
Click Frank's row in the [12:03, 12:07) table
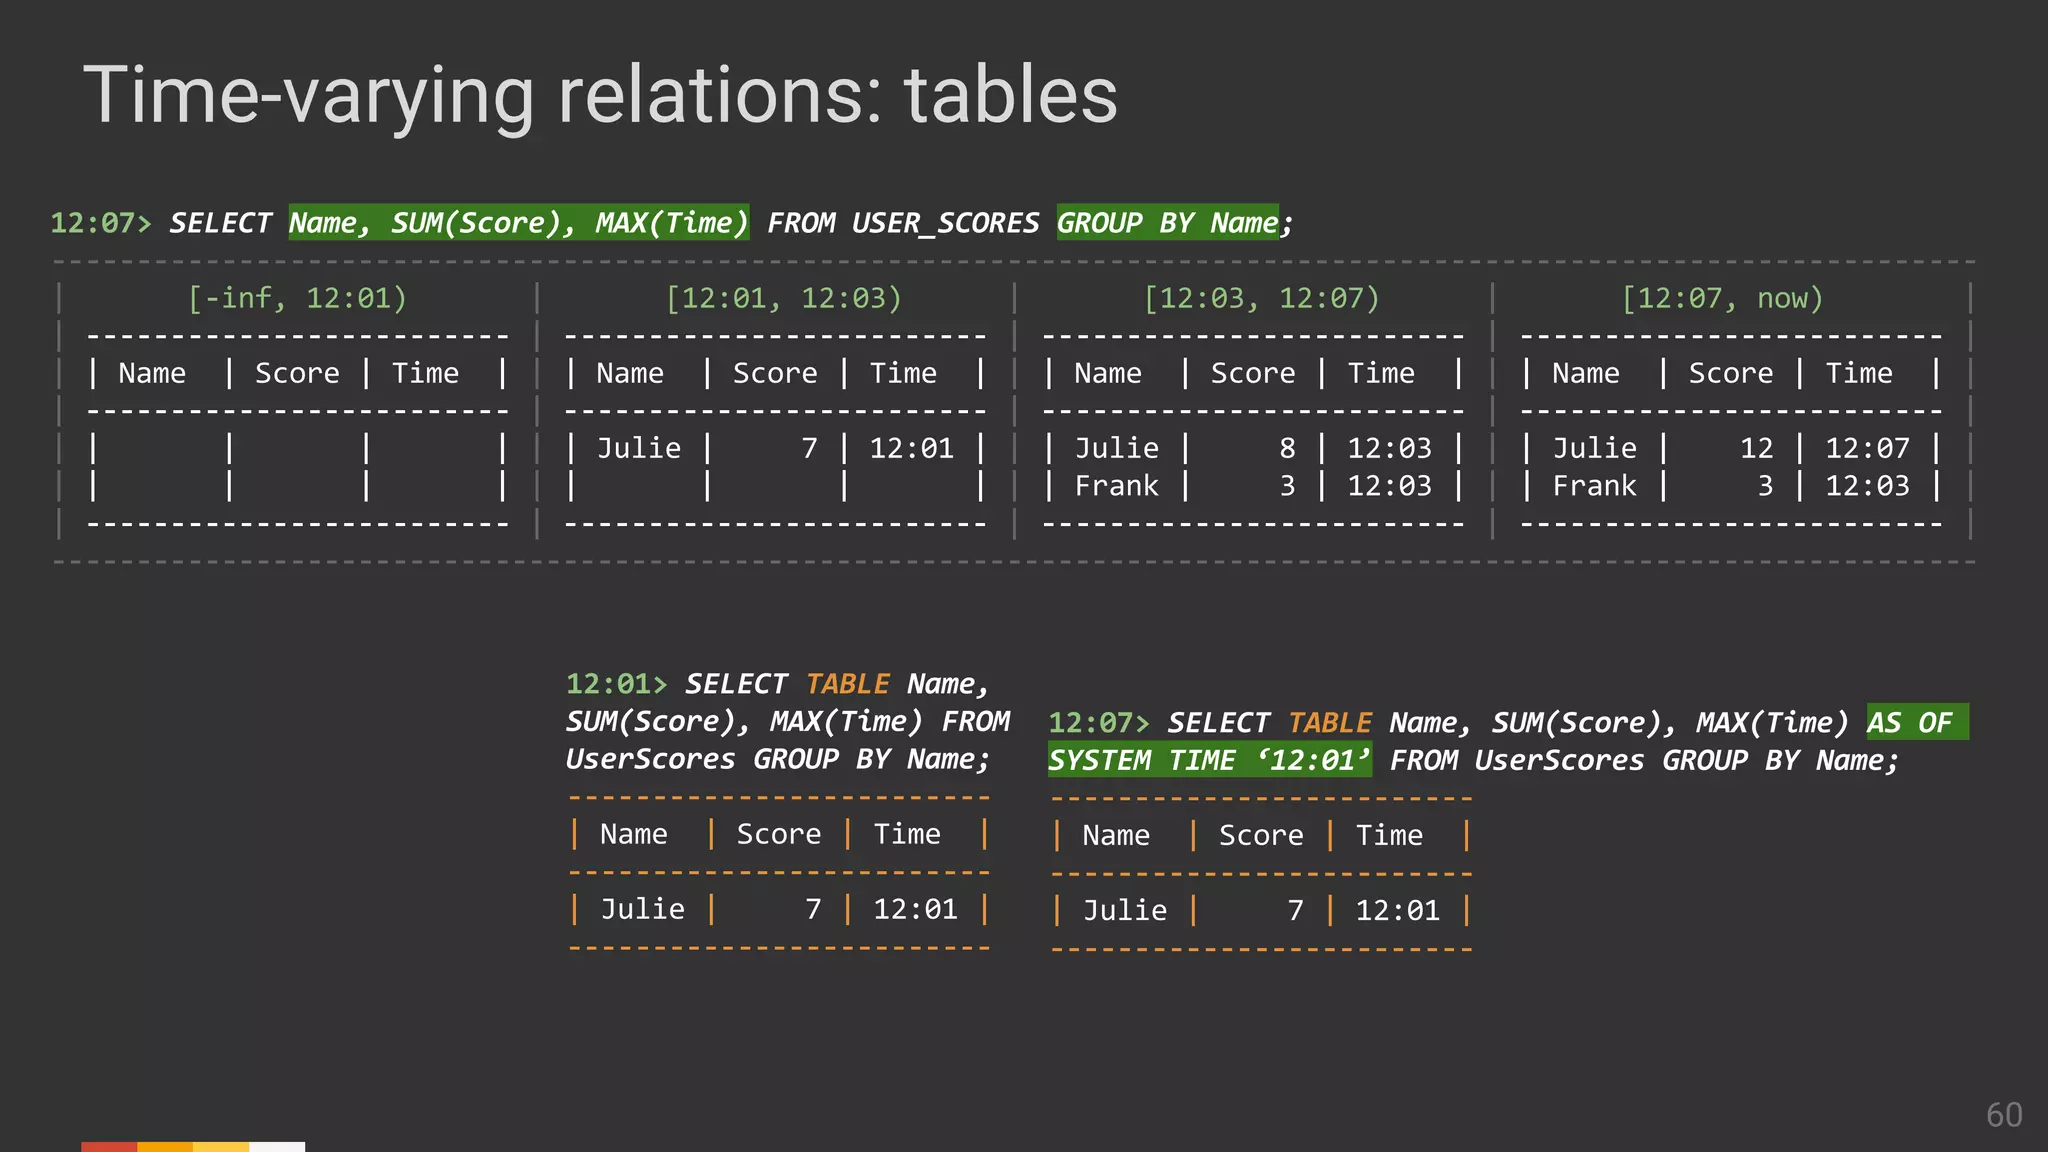click(1116, 486)
